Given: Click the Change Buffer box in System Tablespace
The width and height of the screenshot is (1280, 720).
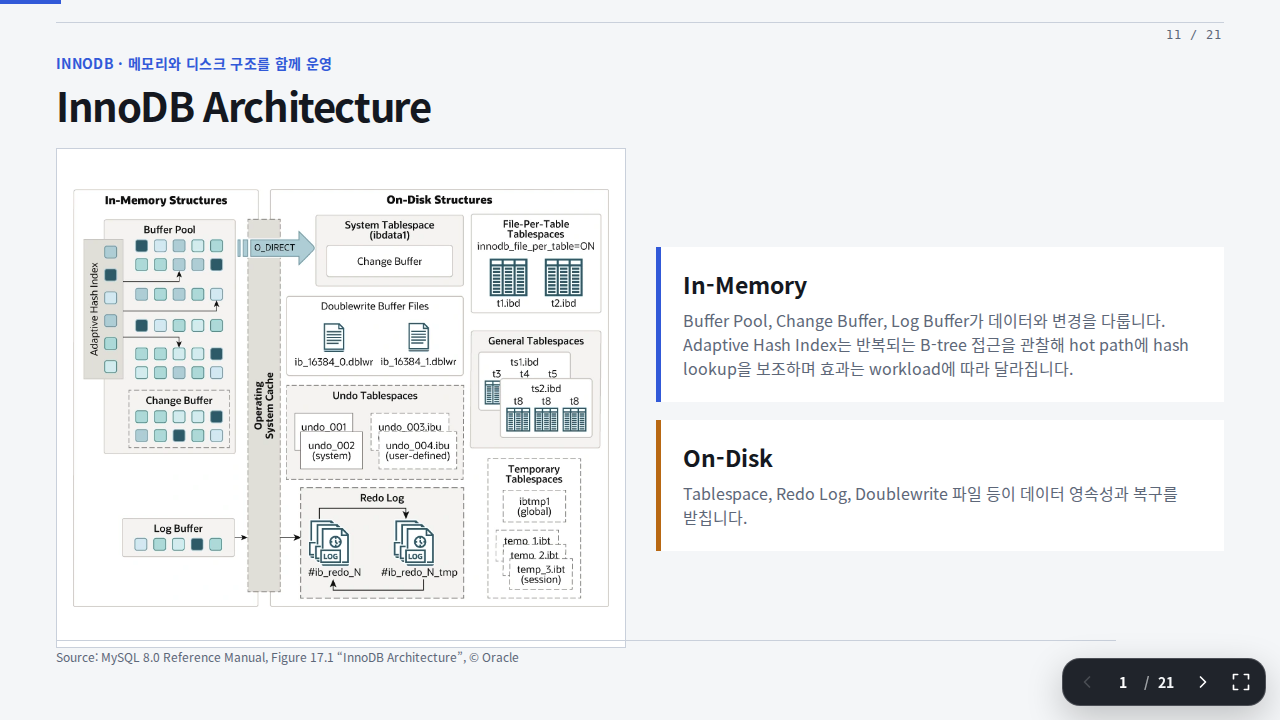Looking at the screenshot, I should pos(389,261).
